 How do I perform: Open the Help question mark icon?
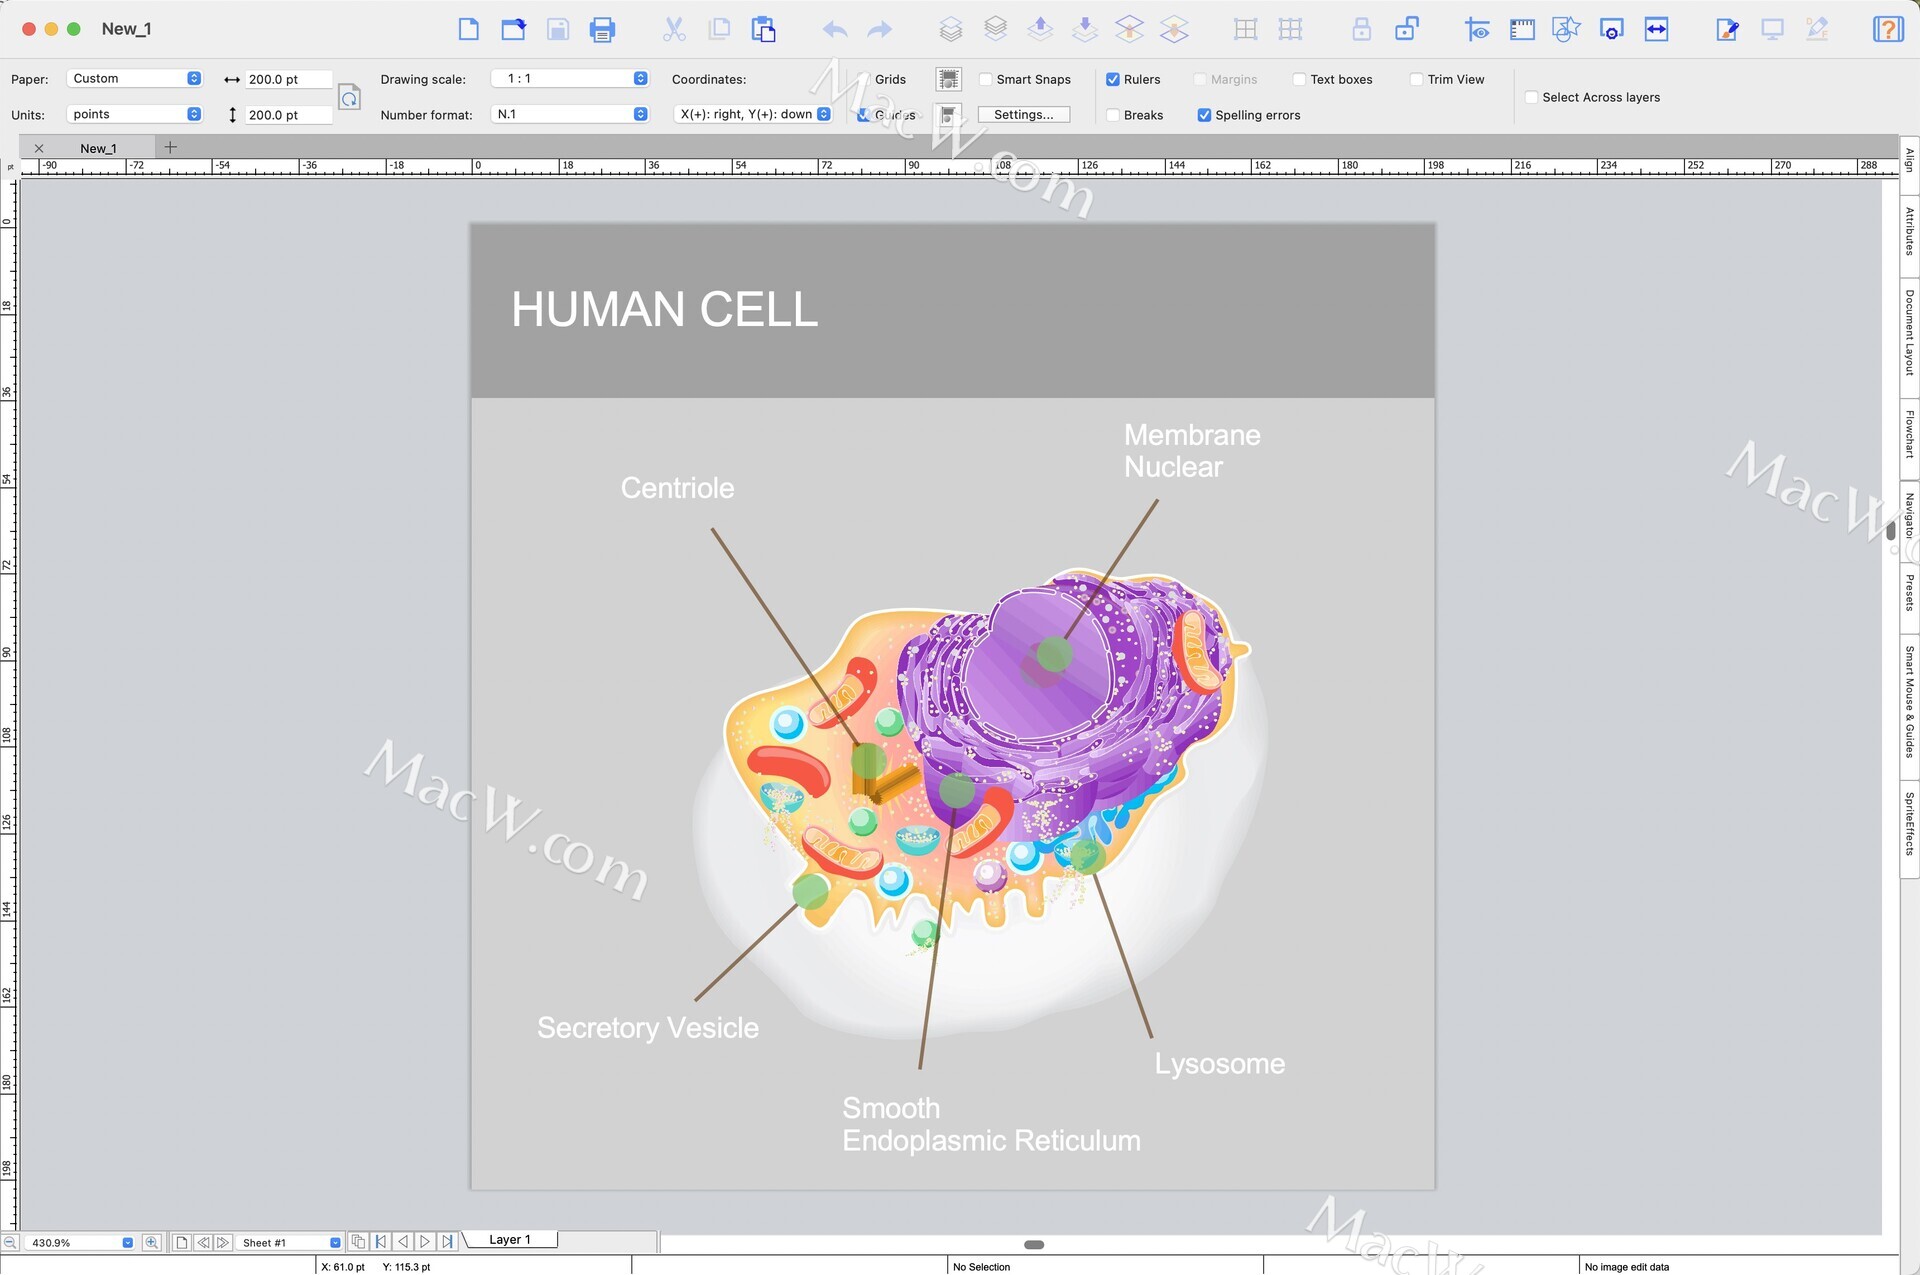point(1887,29)
